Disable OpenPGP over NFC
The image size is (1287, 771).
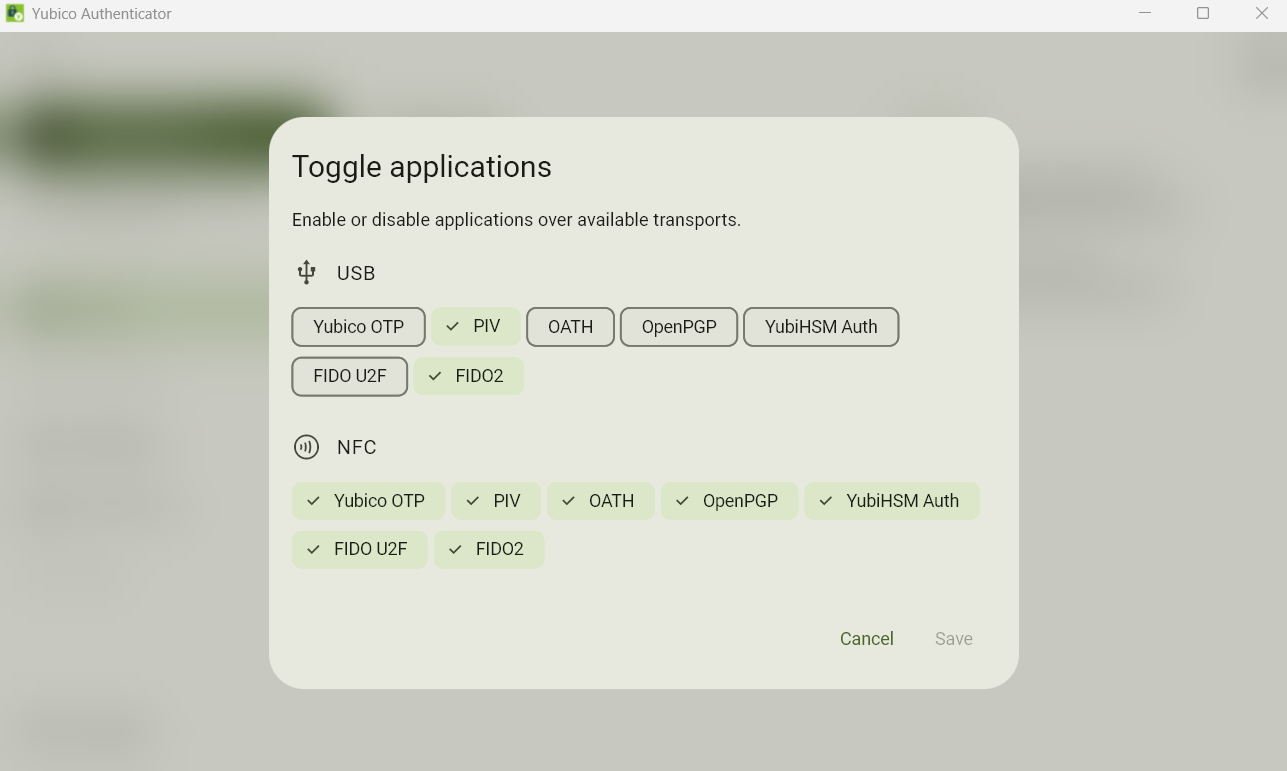pyautogui.click(x=729, y=501)
